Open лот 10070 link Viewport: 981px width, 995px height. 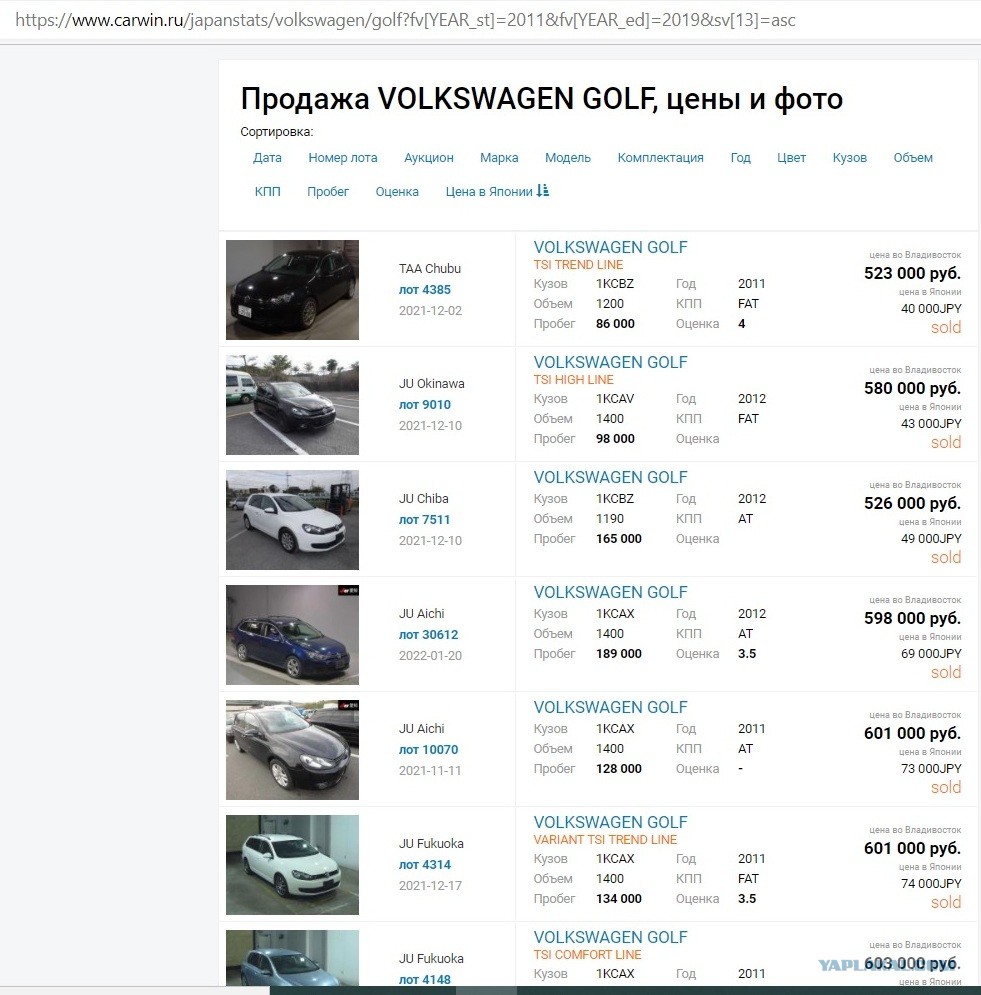[x=428, y=749]
